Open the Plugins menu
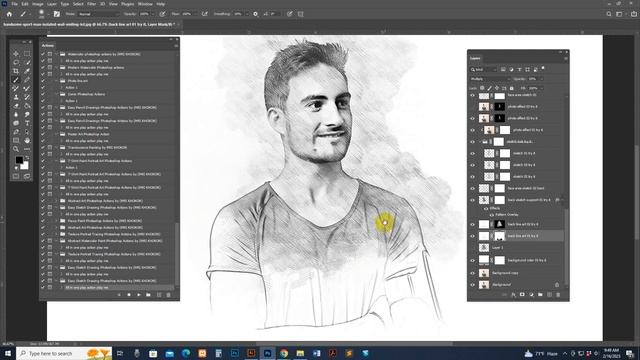 (127, 4)
